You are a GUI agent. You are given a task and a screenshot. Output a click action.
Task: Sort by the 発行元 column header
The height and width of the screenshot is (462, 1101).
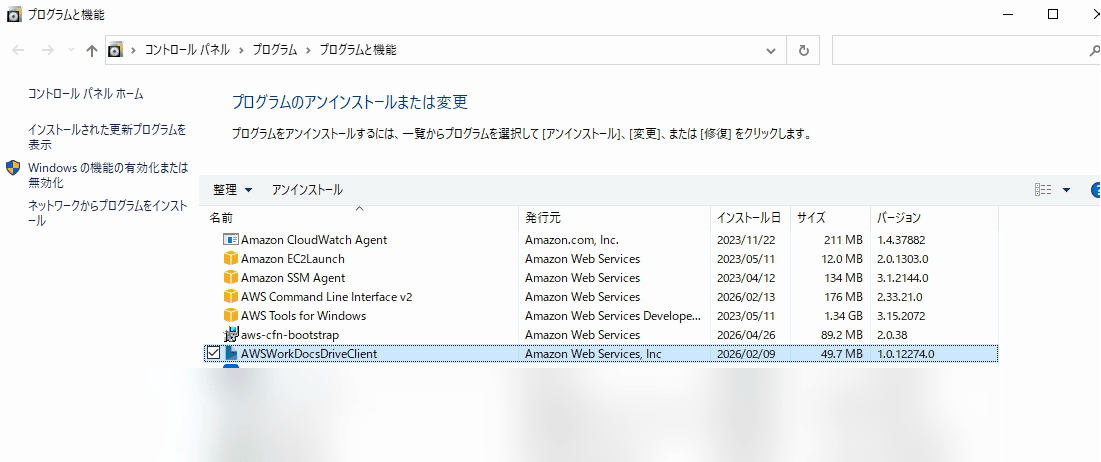pyautogui.click(x=543, y=217)
